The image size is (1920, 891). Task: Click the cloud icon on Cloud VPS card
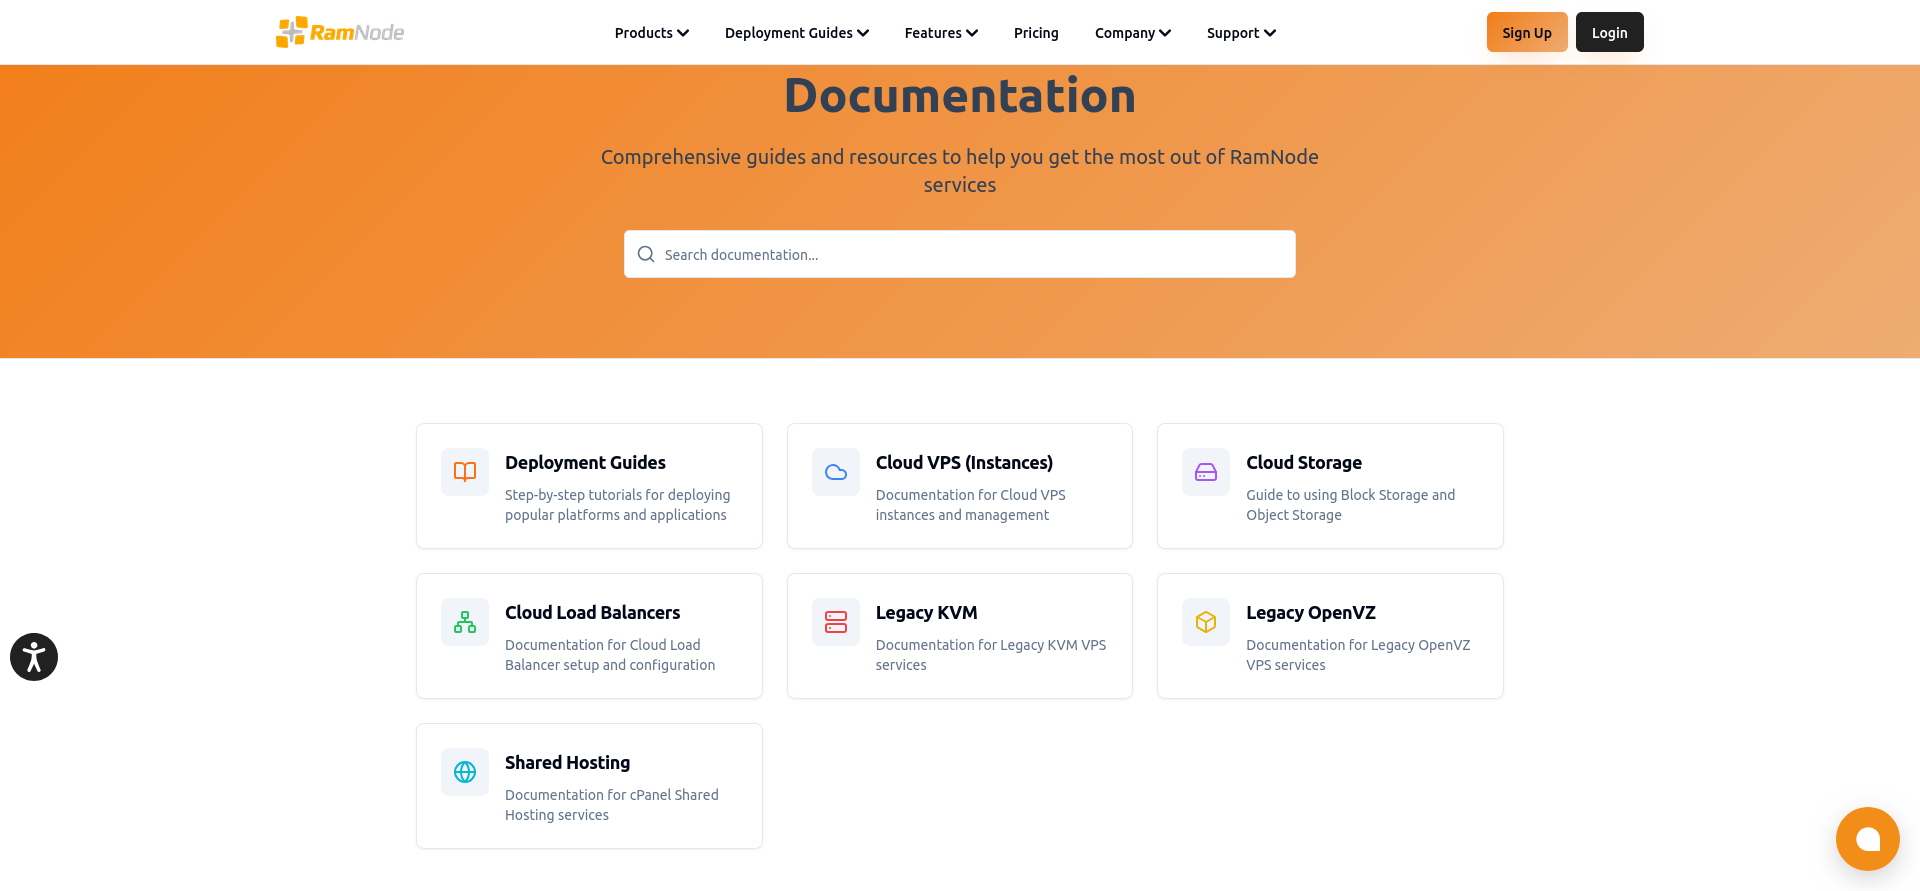pyautogui.click(x=836, y=472)
